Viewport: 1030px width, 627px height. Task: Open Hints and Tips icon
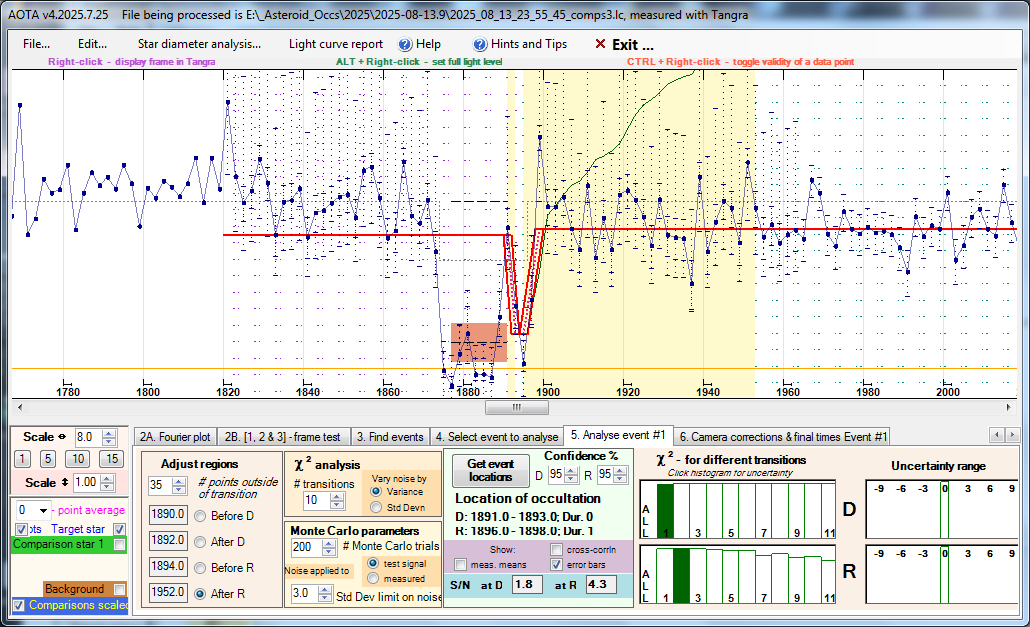pos(481,44)
